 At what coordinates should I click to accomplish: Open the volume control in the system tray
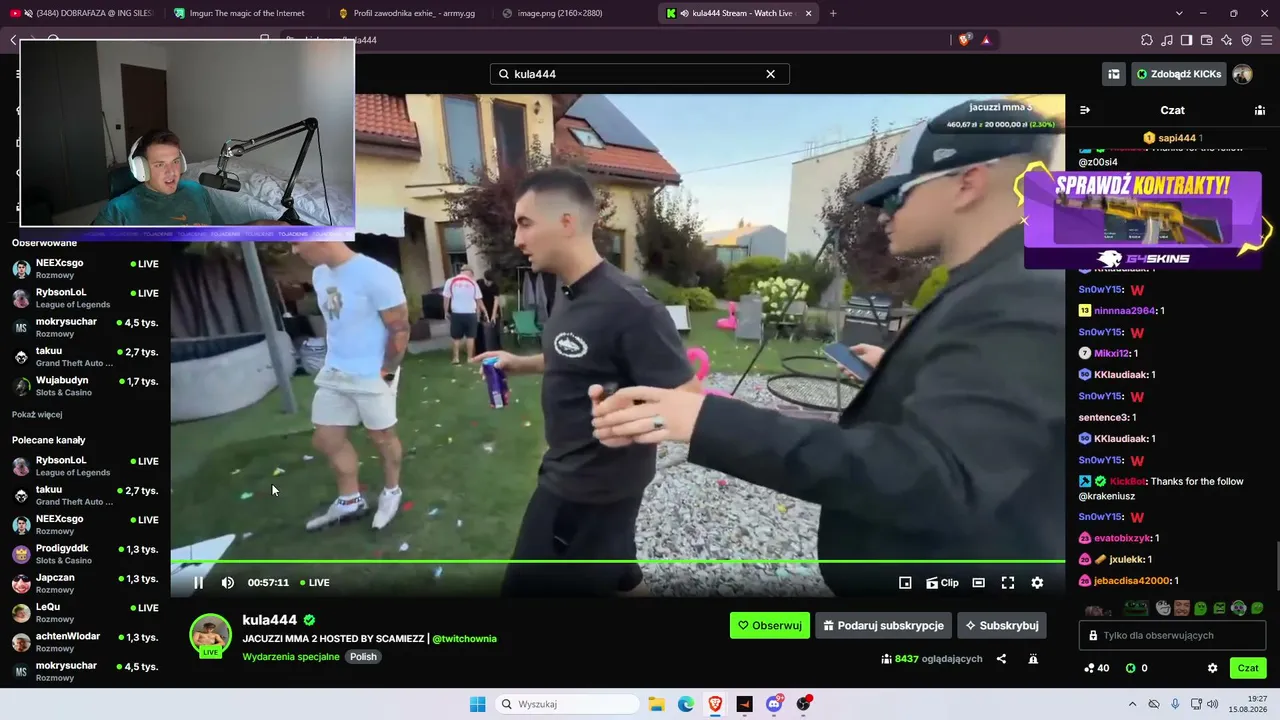click(x=1213, y=704)
